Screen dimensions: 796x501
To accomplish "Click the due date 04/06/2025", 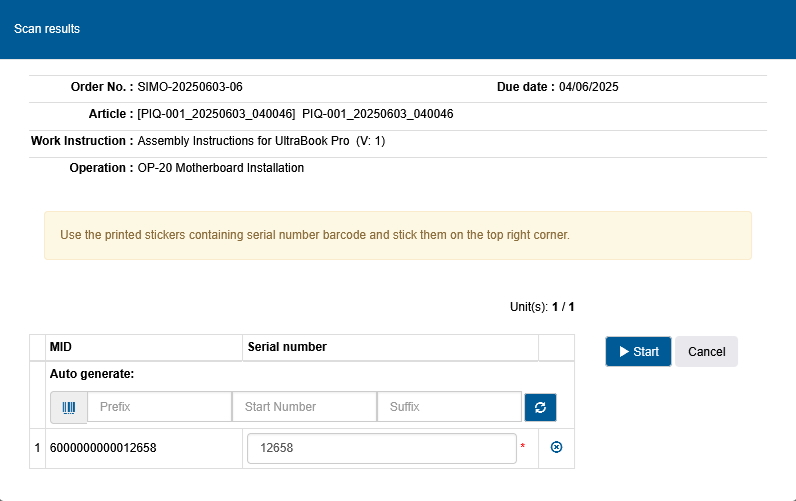I will pyautogui.click(x=588, y=87).
